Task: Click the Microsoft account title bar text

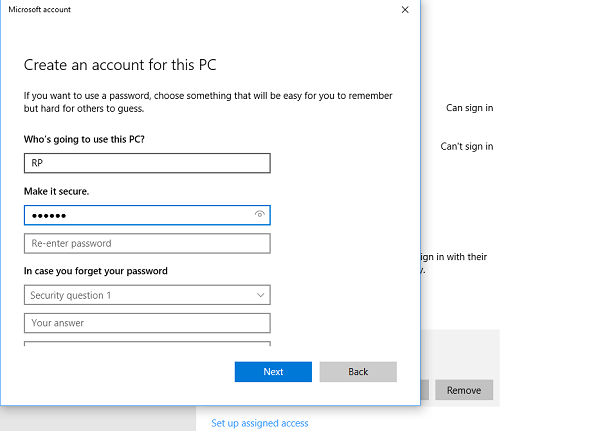Action: [x=39, y=10]
